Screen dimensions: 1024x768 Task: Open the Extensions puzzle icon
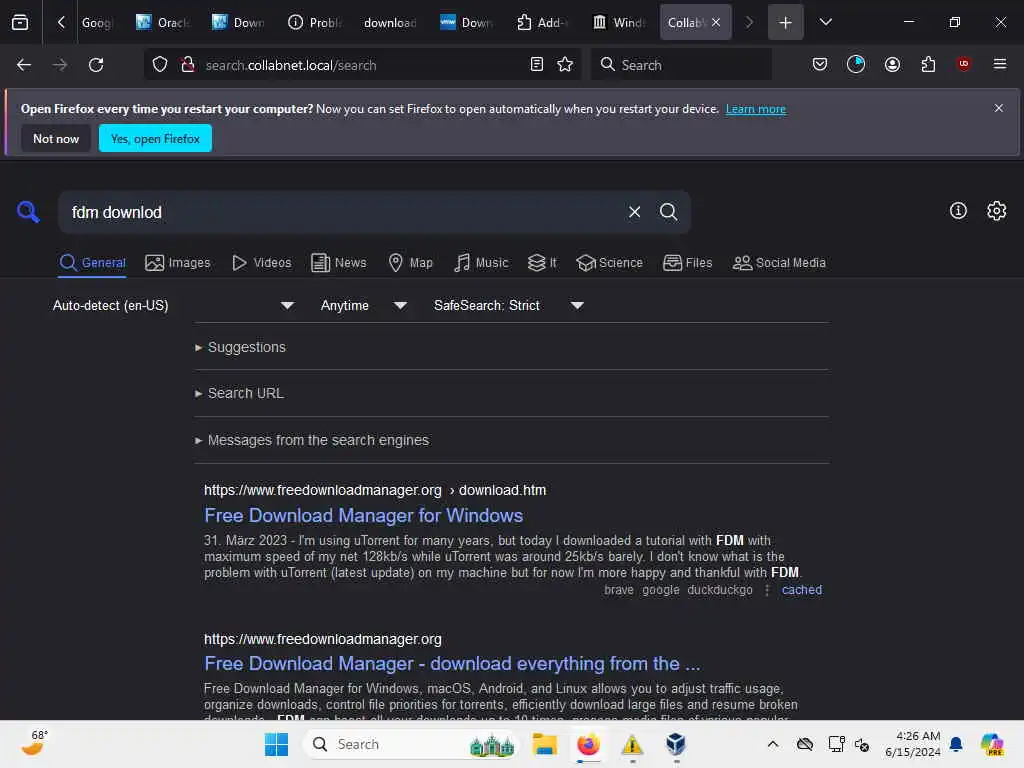pyautogui.click(x=928, y=65)
